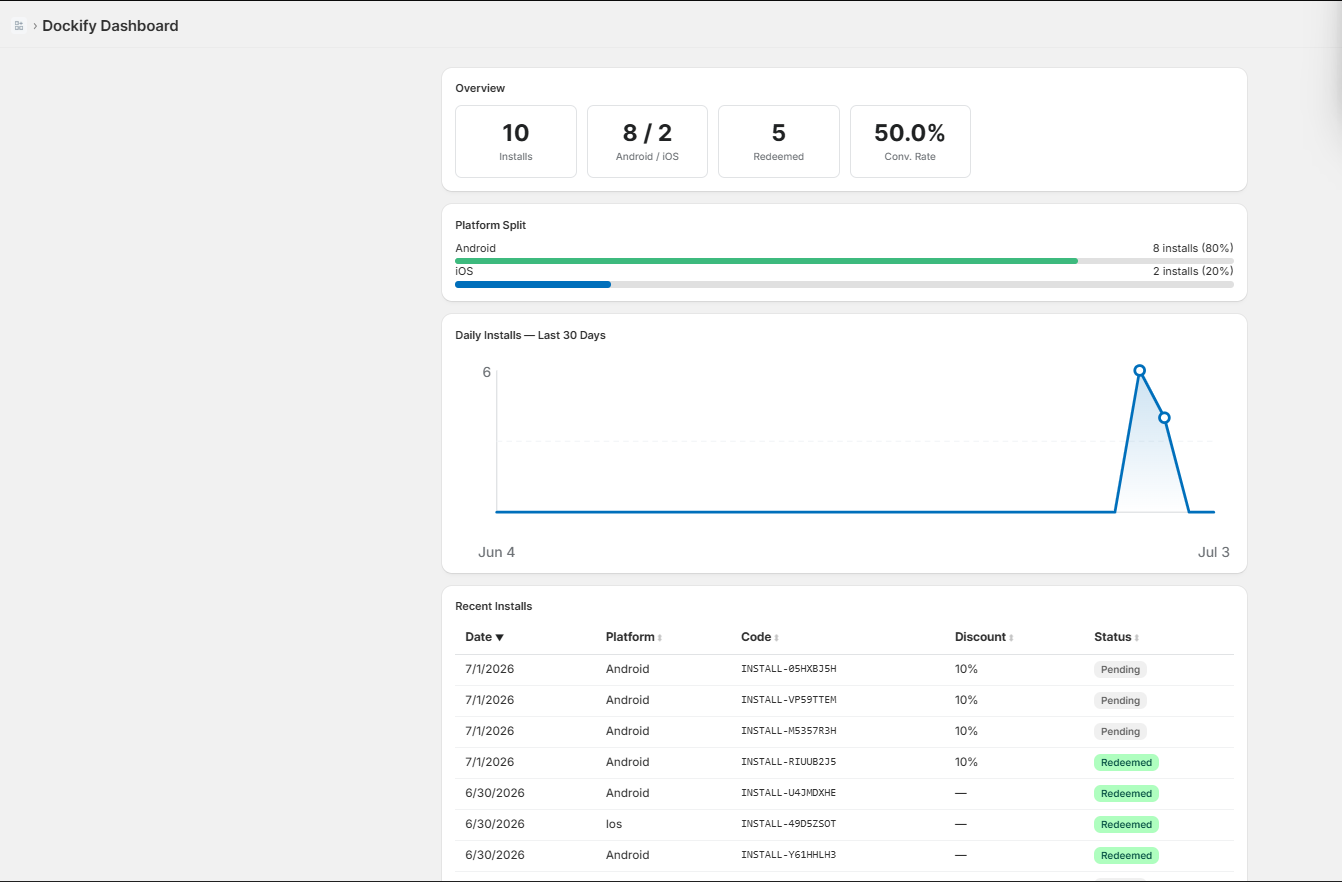1342x882 pixels.
Task: Select code INSTALL-M5357R3H
Action: click(x=789, y=731)
